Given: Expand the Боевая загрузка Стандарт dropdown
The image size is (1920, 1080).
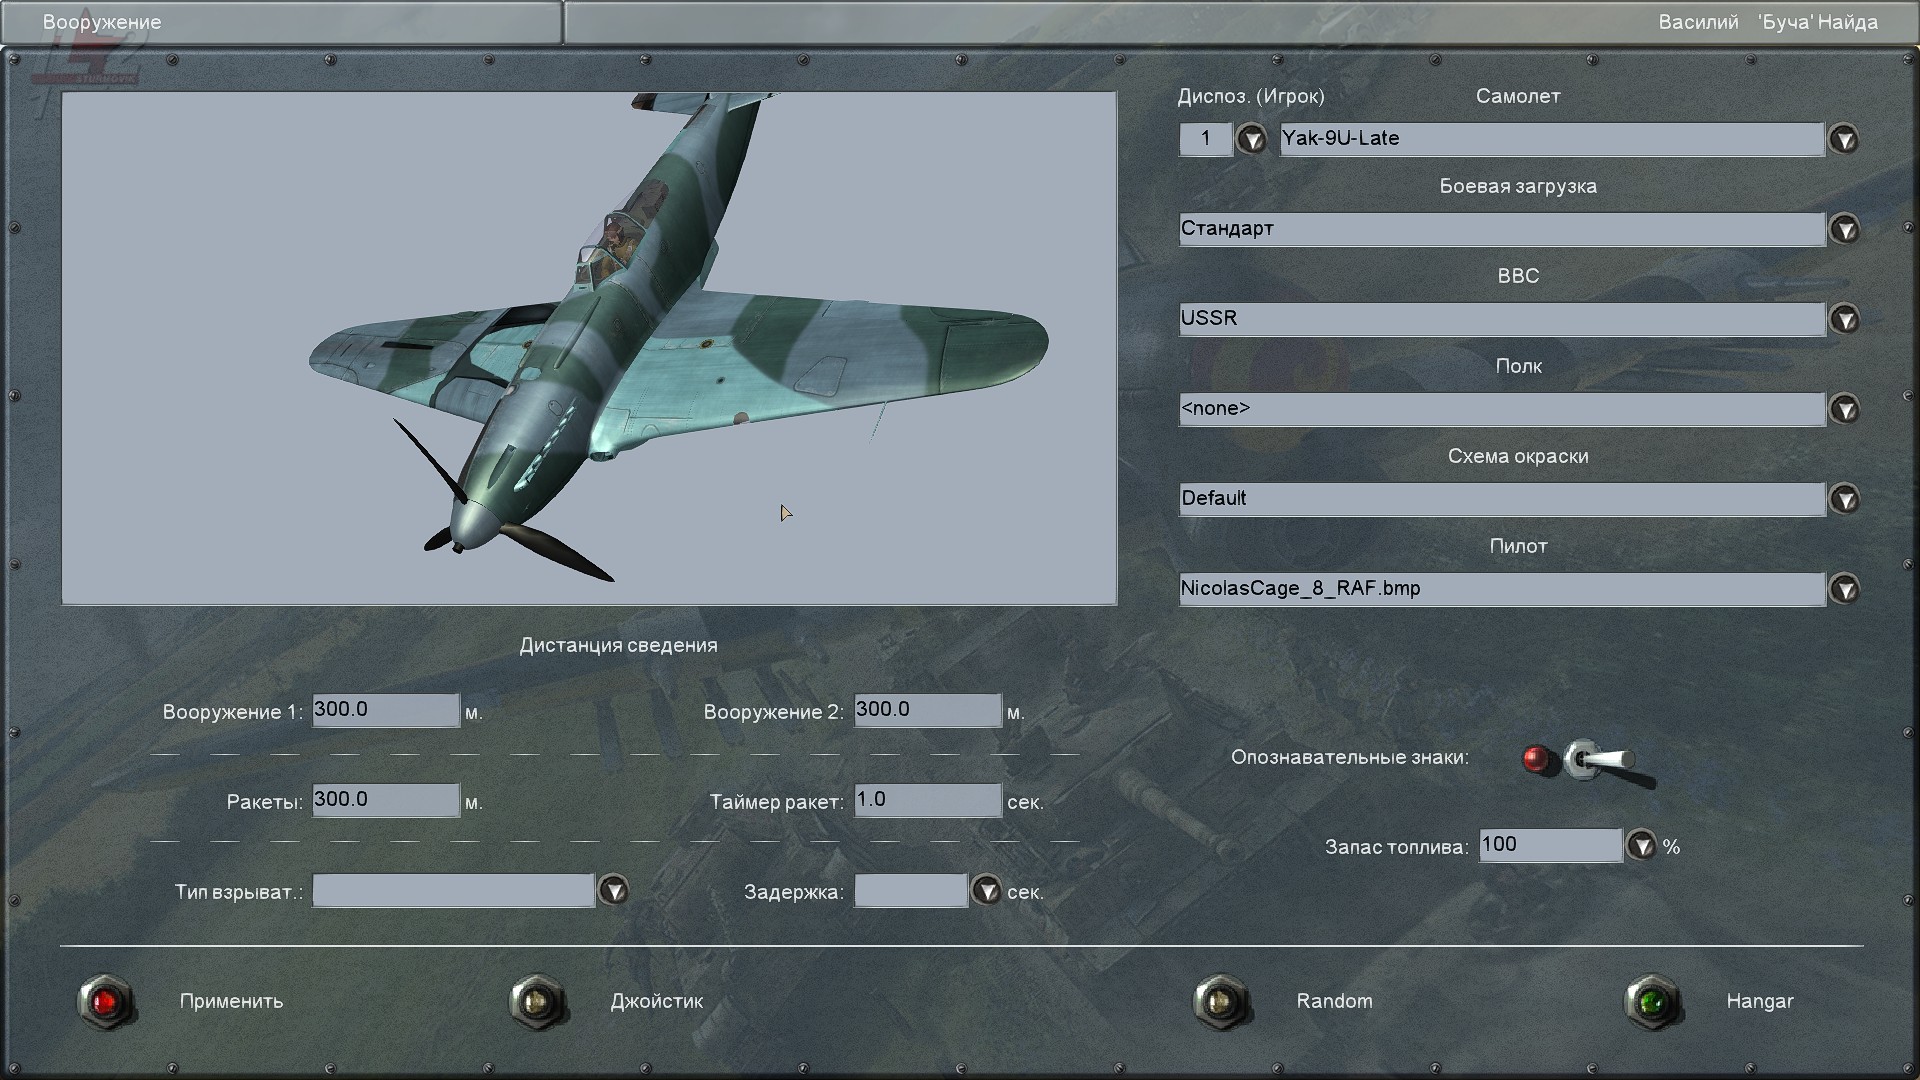Looking at the screenshot, I should click(1844, 229).
